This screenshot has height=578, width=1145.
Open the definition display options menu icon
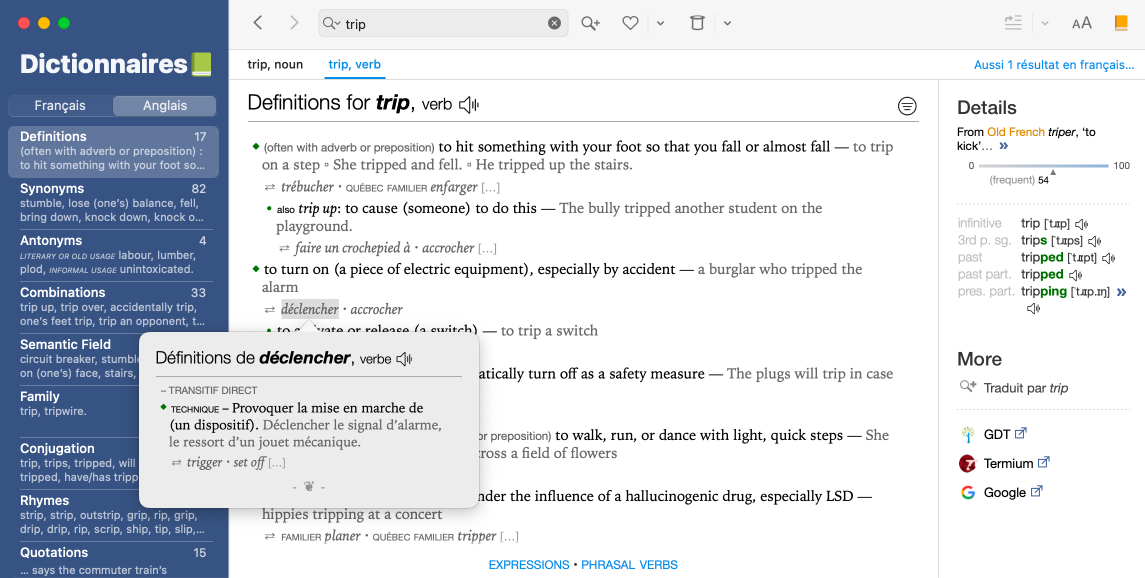907,105
